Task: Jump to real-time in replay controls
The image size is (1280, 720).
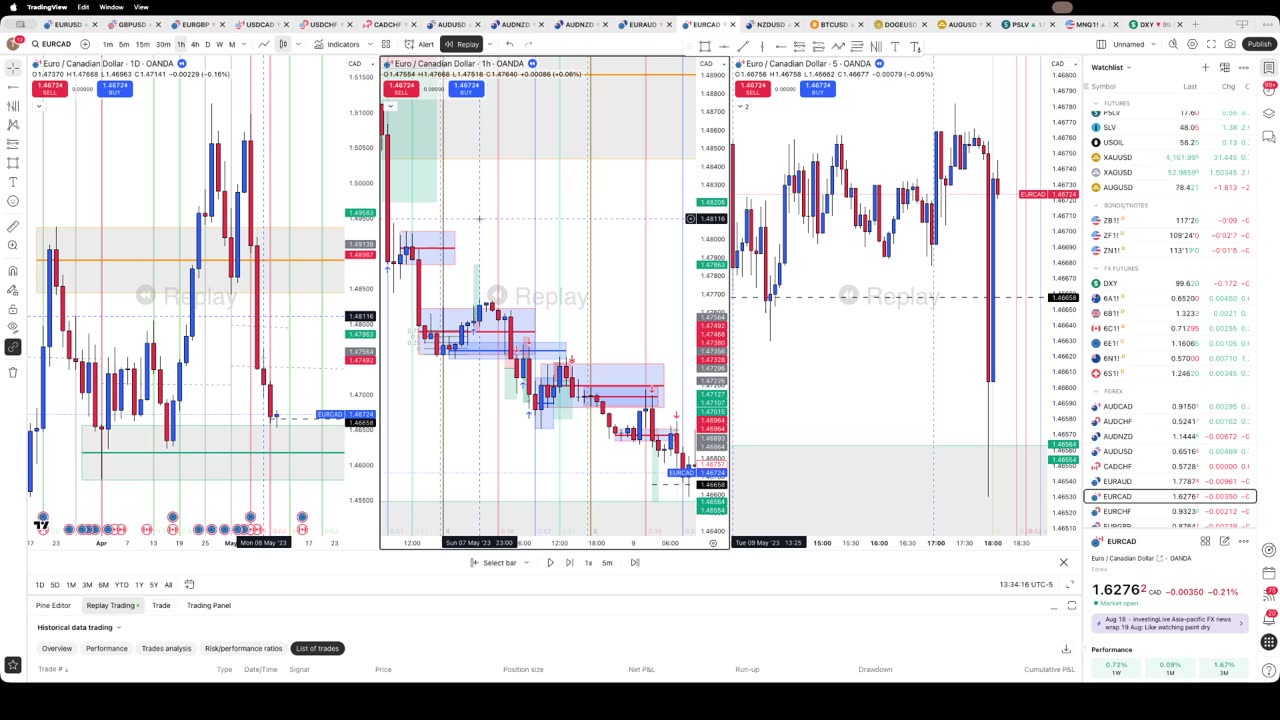Action: tap(635, 563)
